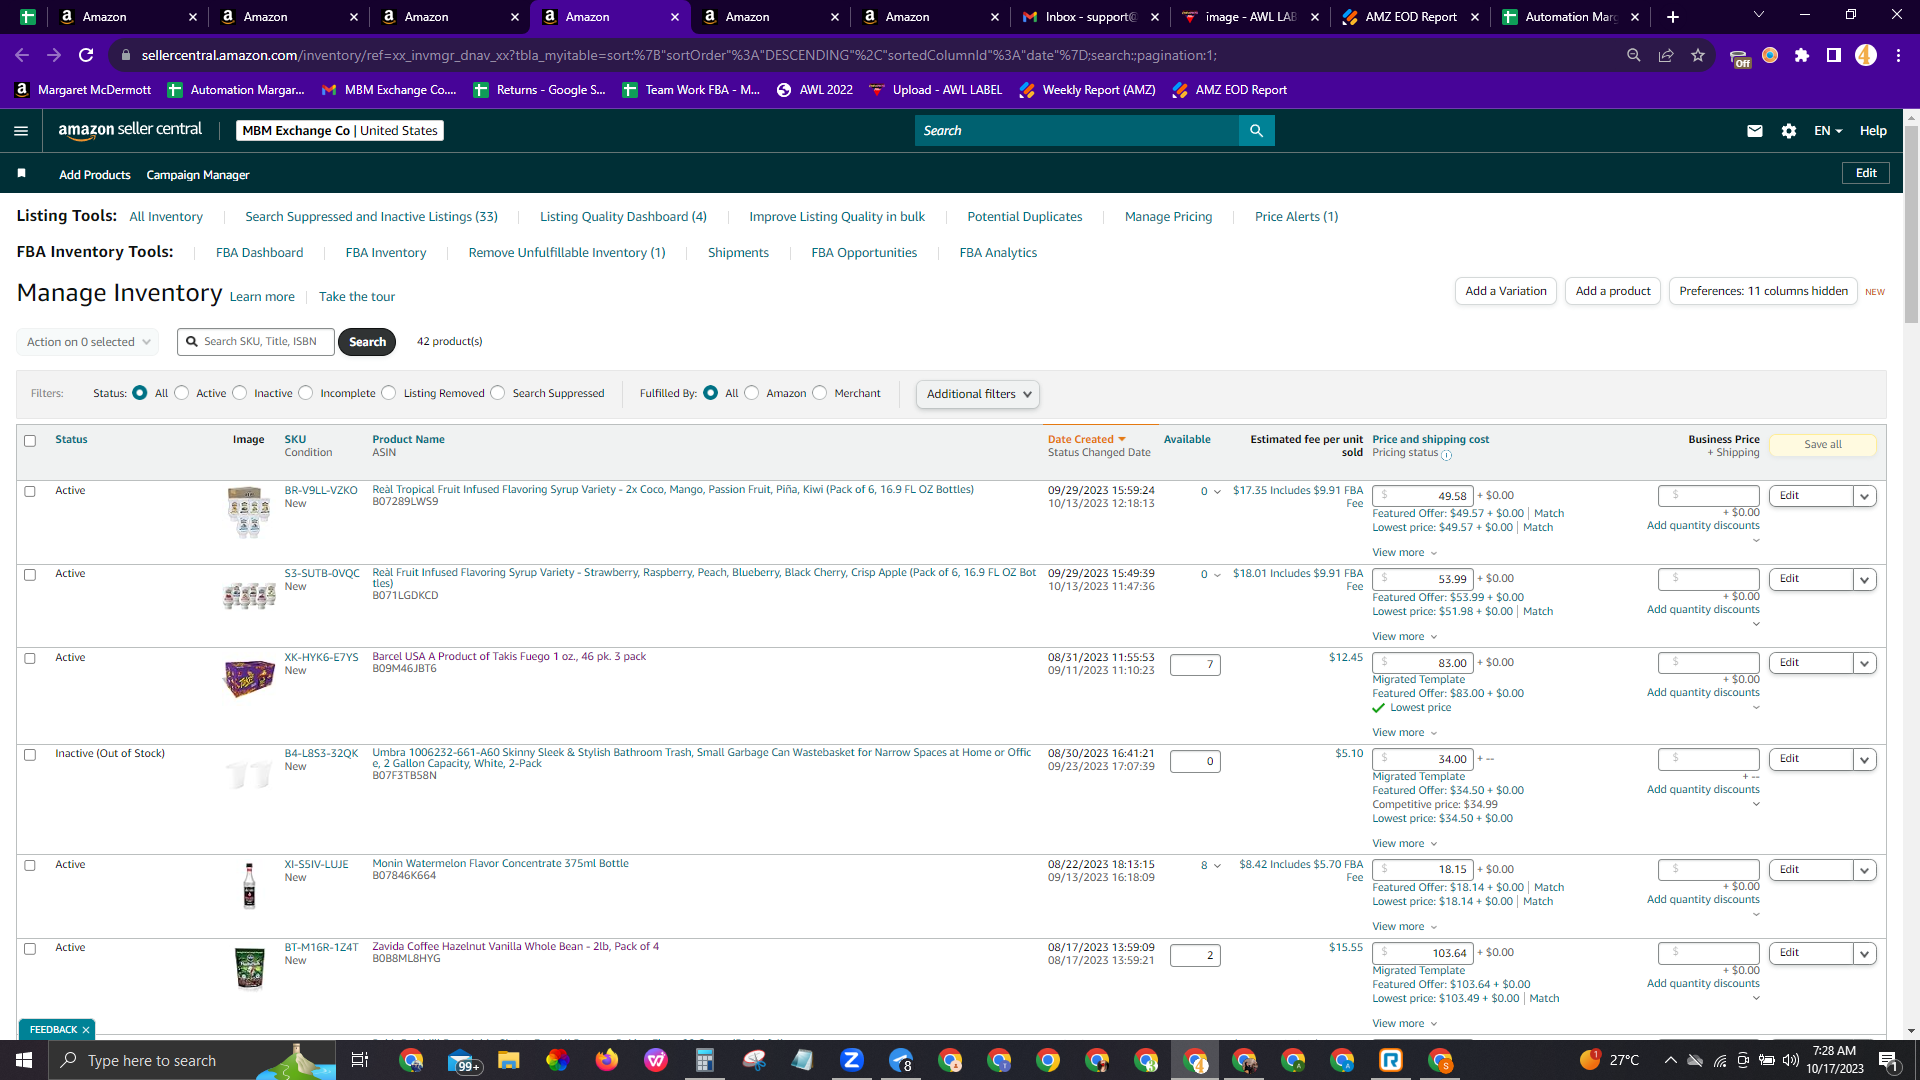1920x1080 pixels.
Task: Reload the page with browser refresh icon
Action: (86, 55)
